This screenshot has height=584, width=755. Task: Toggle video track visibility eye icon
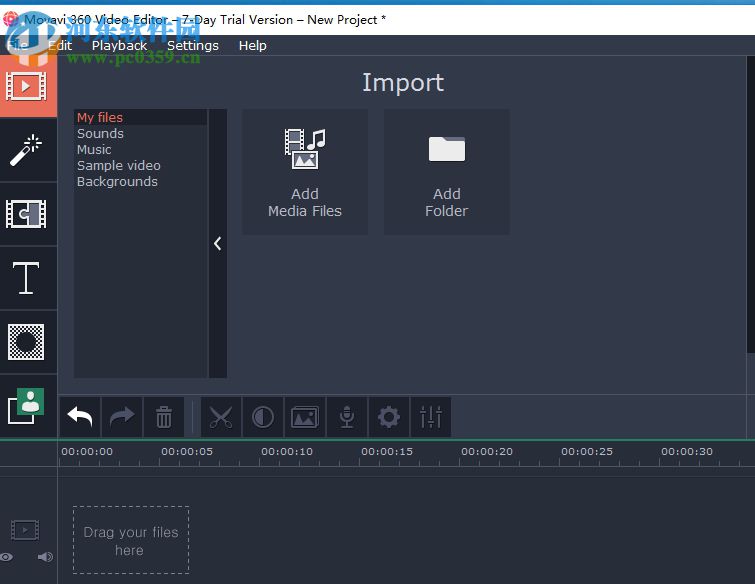coord(7,557)
